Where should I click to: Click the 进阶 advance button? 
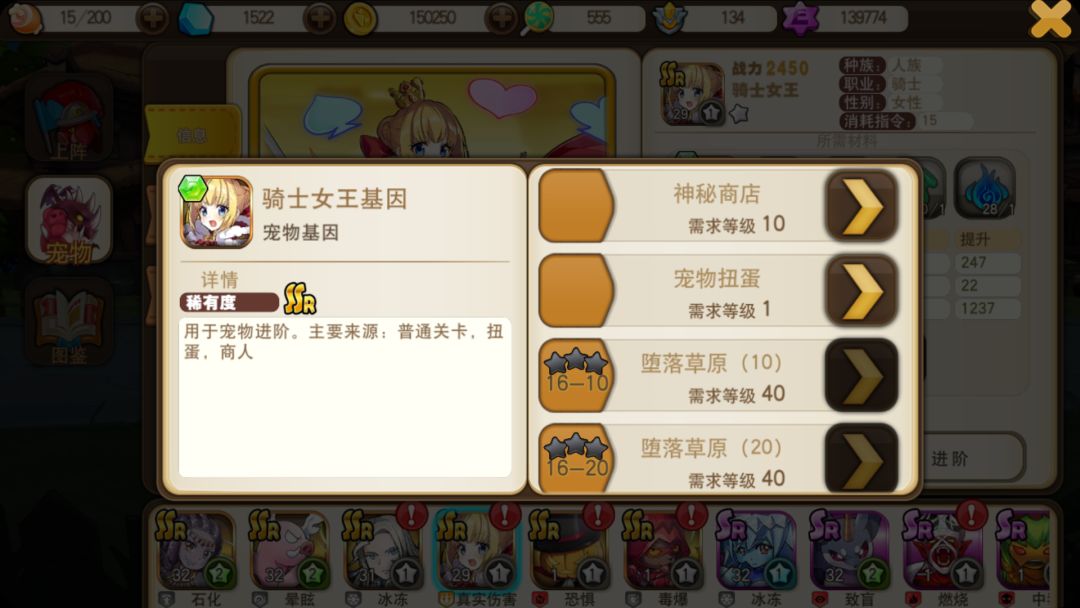coord(973,458)
